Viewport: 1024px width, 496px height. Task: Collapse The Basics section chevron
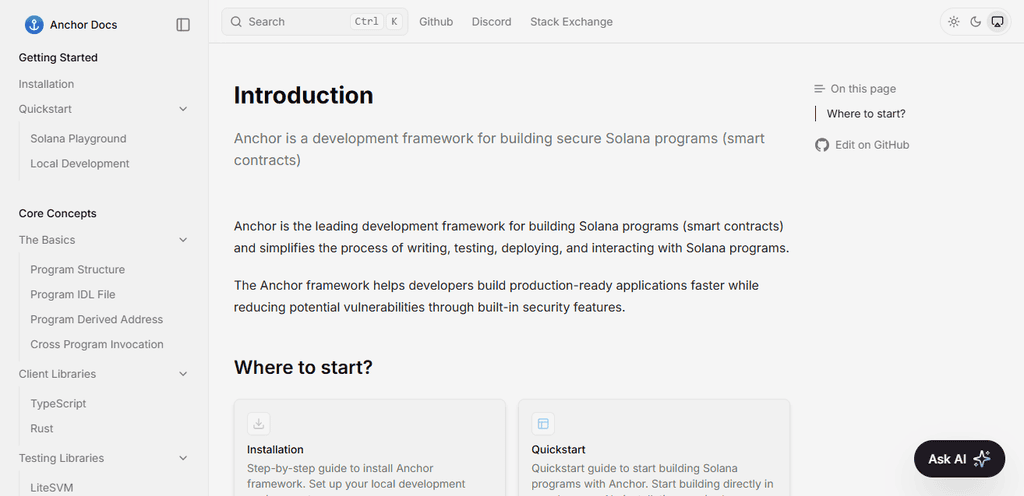pyautogui.click(x=184, y=240)
